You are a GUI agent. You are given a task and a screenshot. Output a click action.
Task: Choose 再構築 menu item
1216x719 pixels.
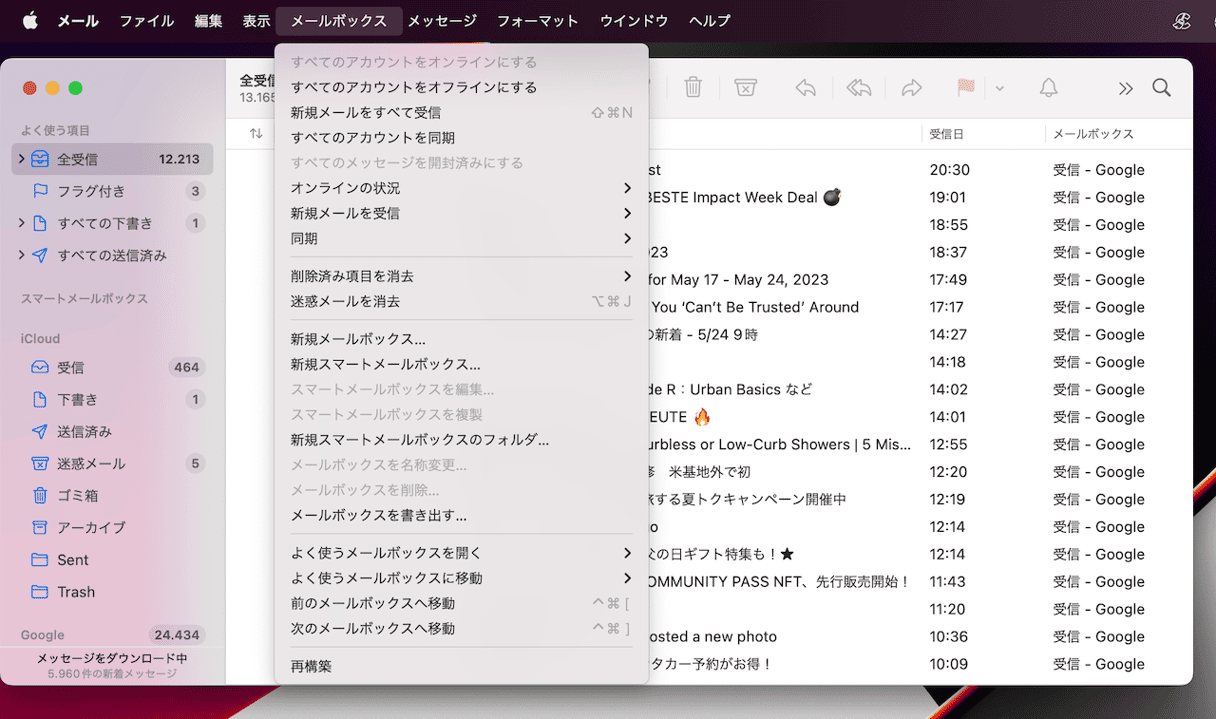[461, 666]
